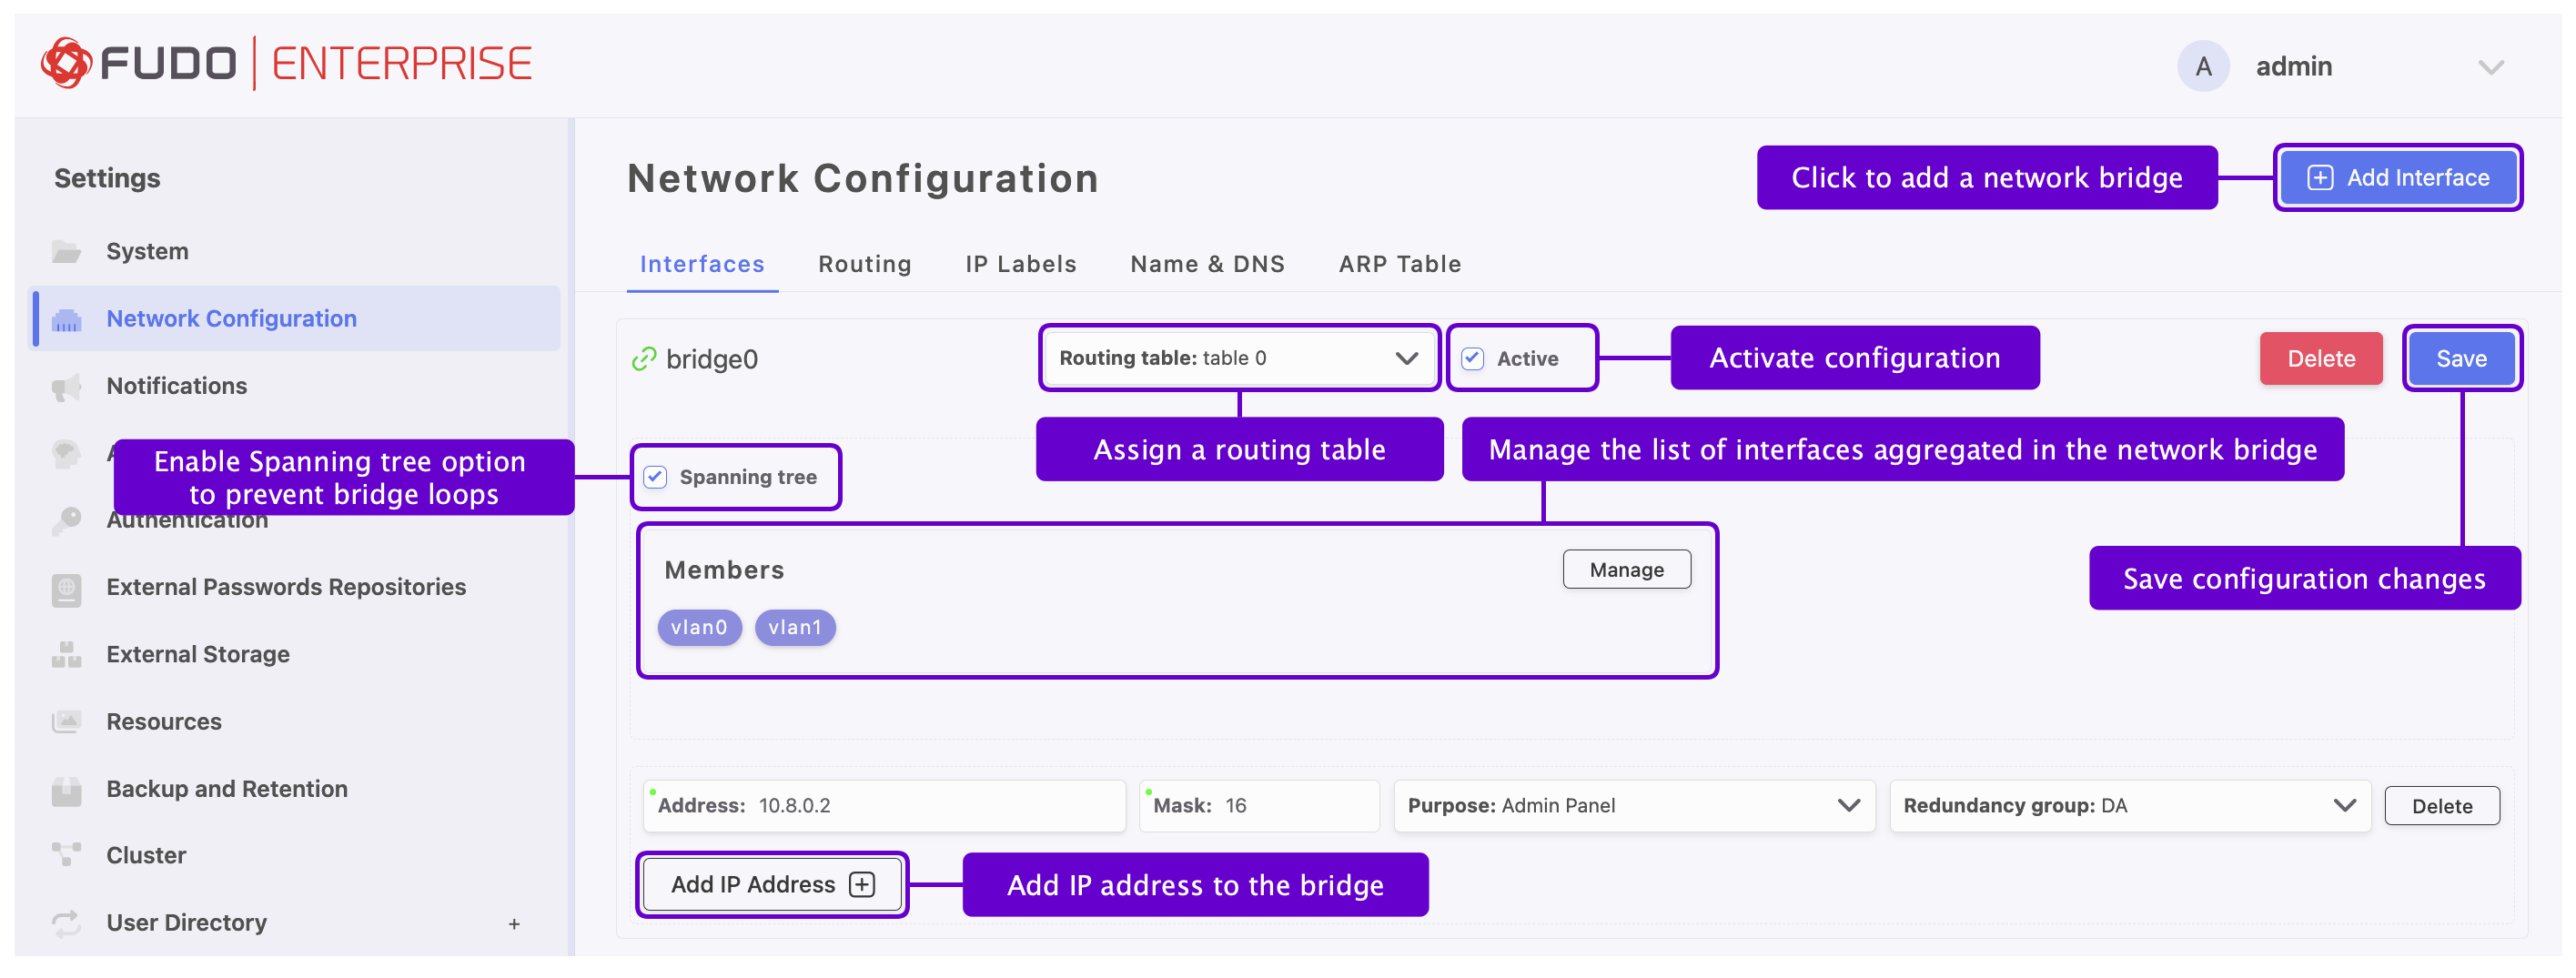Click the Add Interface button
This screenshot has height=978, width=2576.
(2397, 178)
